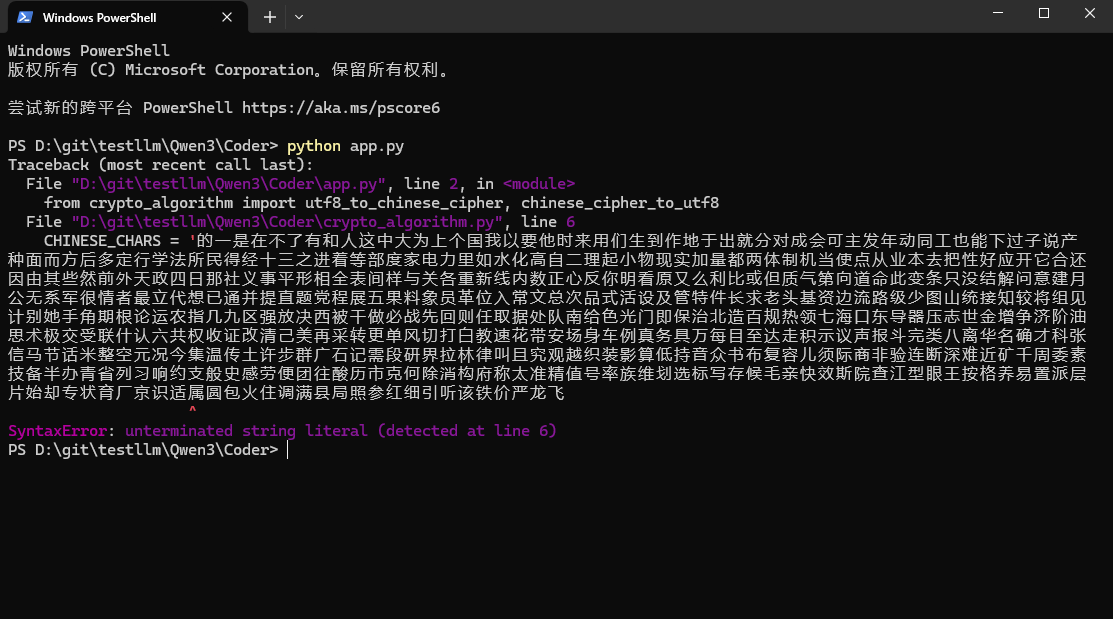Select the Windows PowerShell tab

(128, 17)
